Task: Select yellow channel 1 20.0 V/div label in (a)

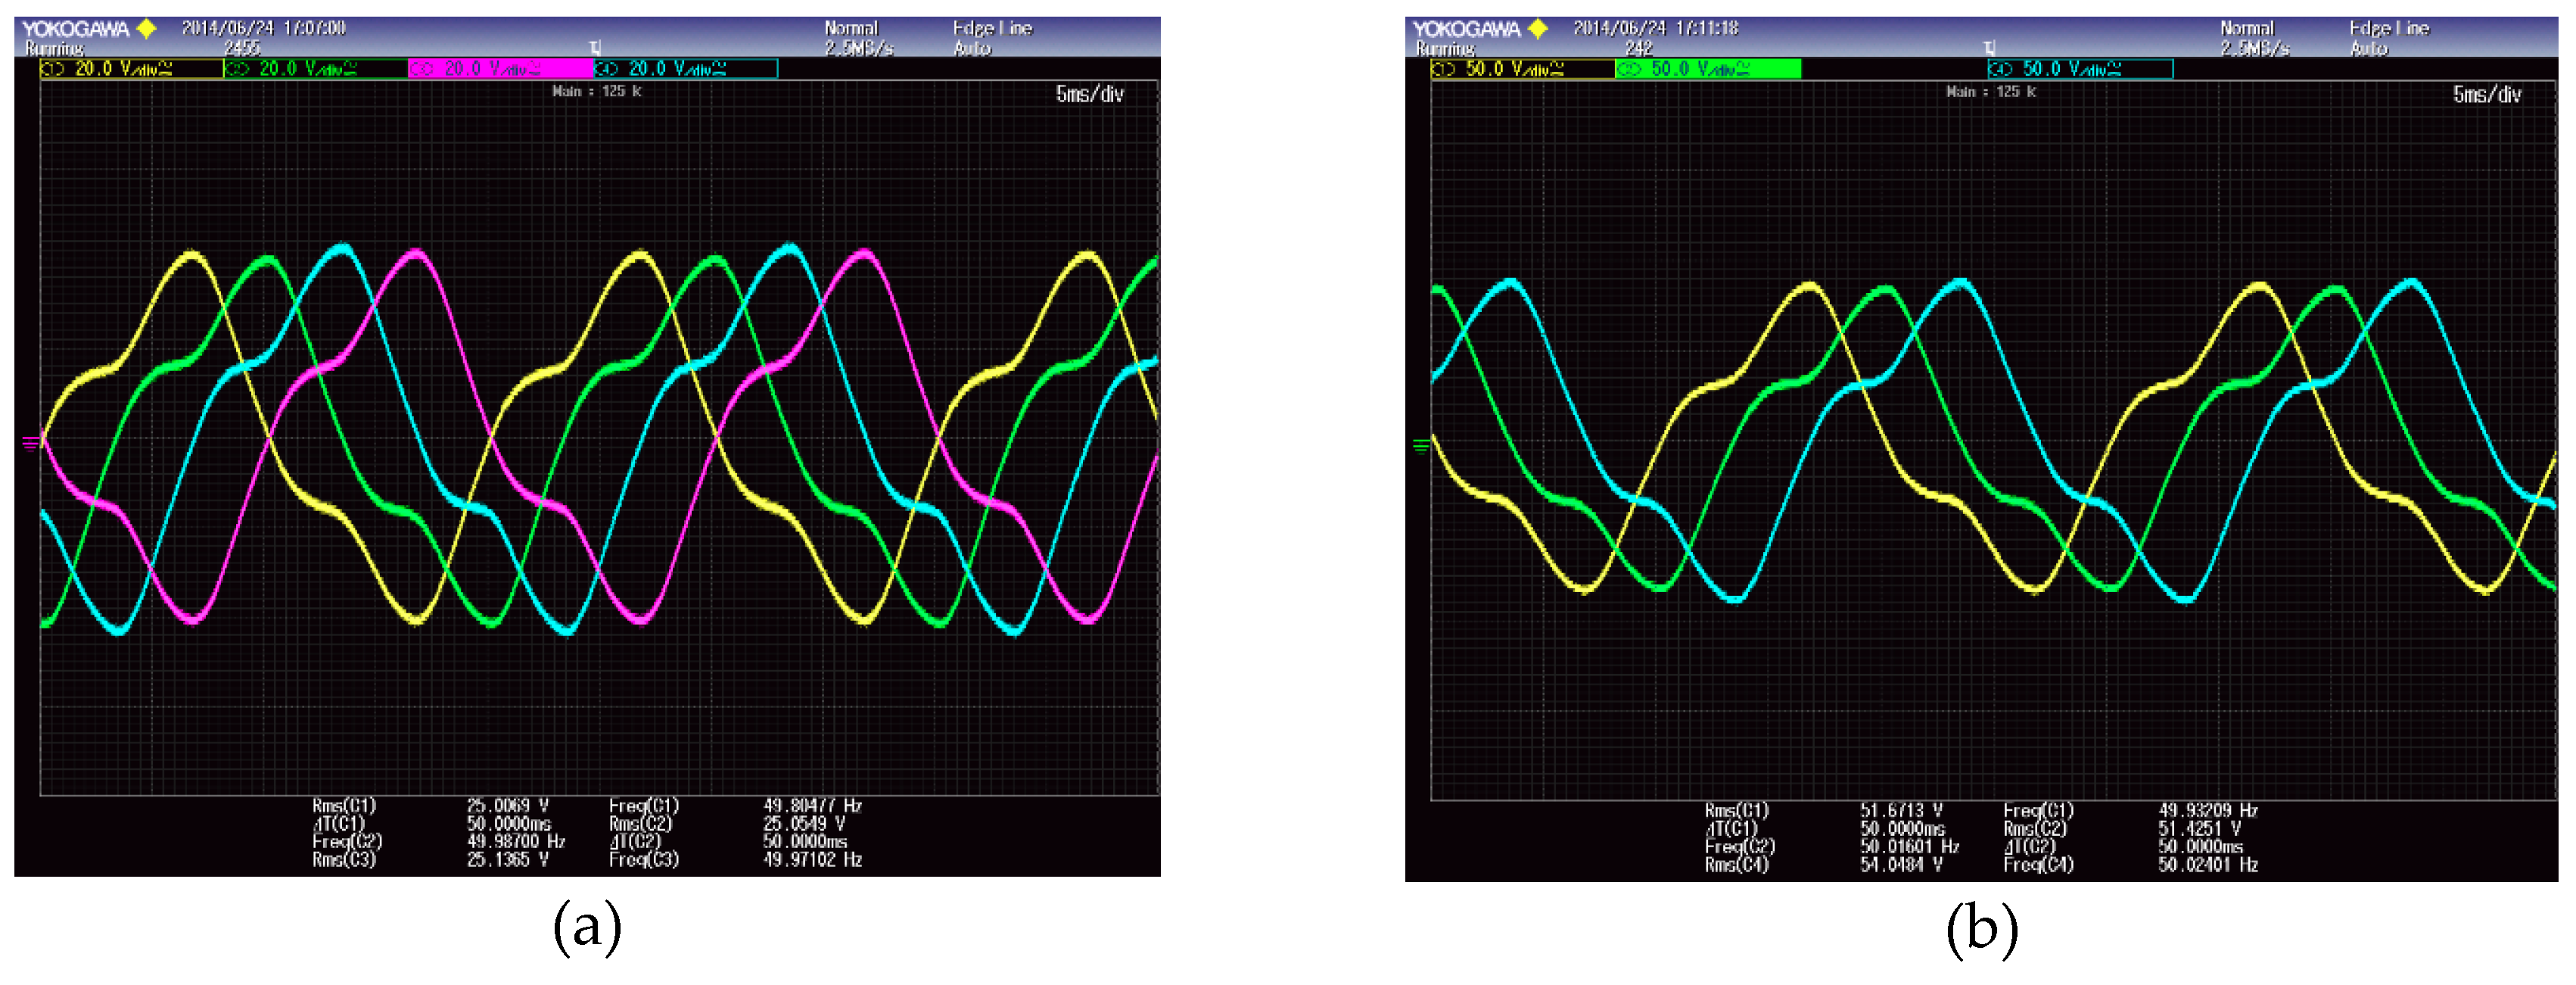Action: (x=130, y=69)
